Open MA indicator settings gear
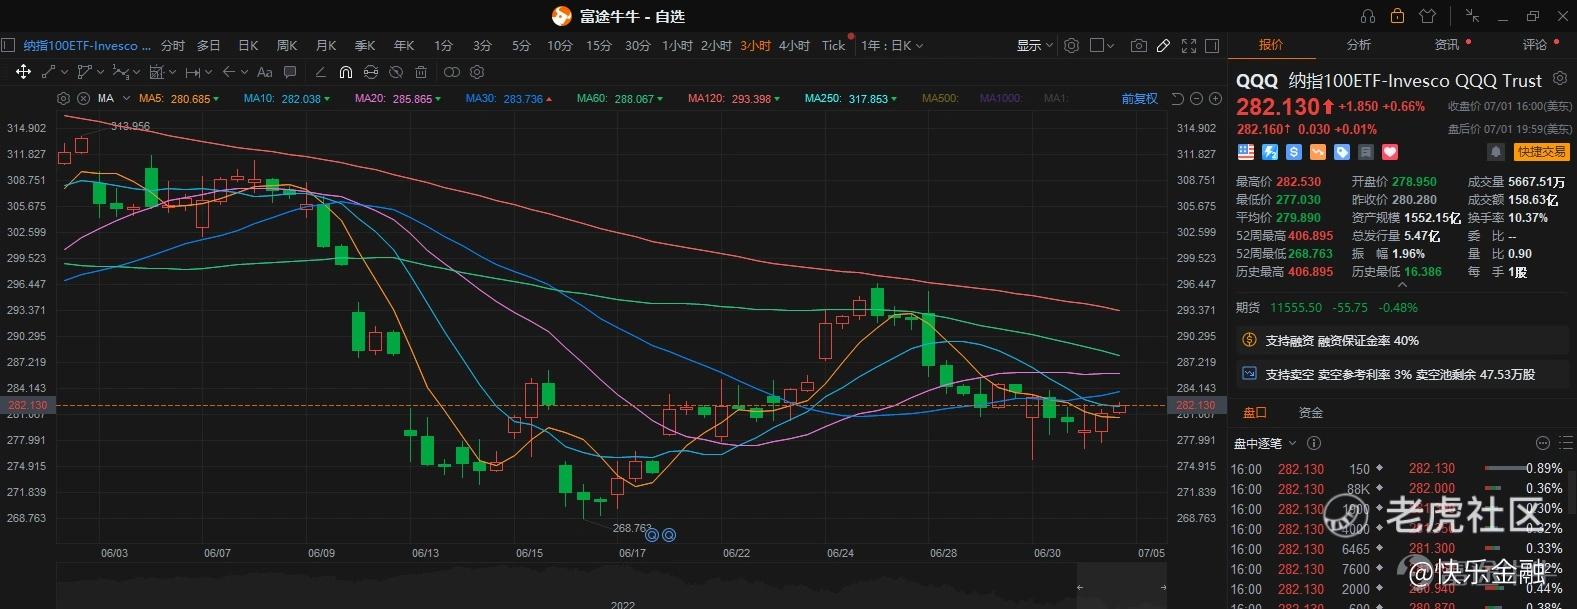Image resolution: width=1577 pixels, height=609 pixels. 63,99
